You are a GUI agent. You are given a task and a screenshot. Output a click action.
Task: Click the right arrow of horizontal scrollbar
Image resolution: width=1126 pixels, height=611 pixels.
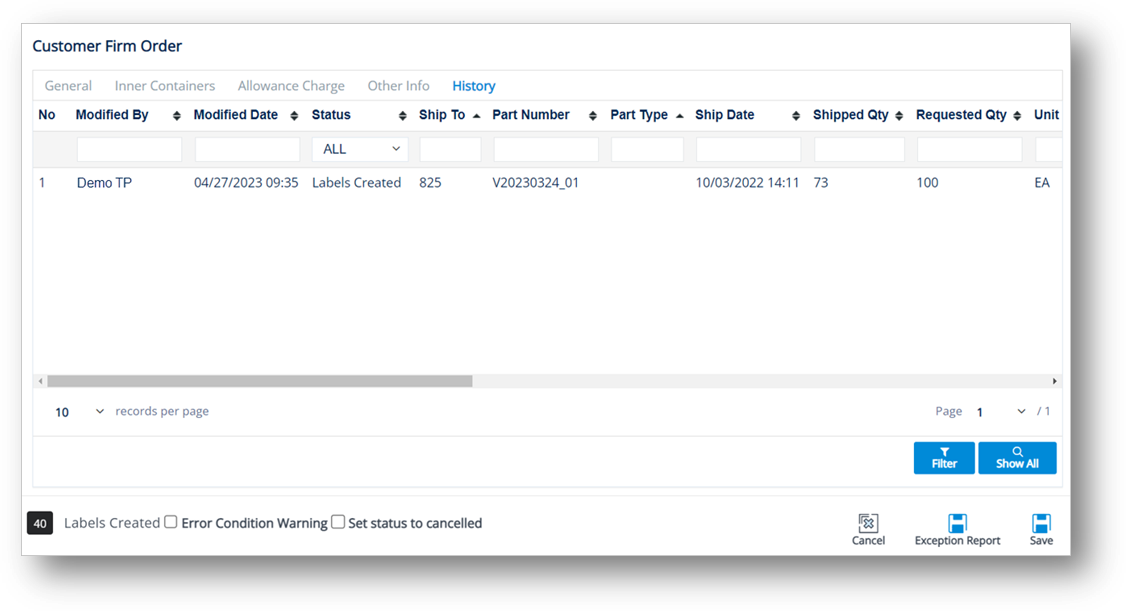(x=1054, y=381)
